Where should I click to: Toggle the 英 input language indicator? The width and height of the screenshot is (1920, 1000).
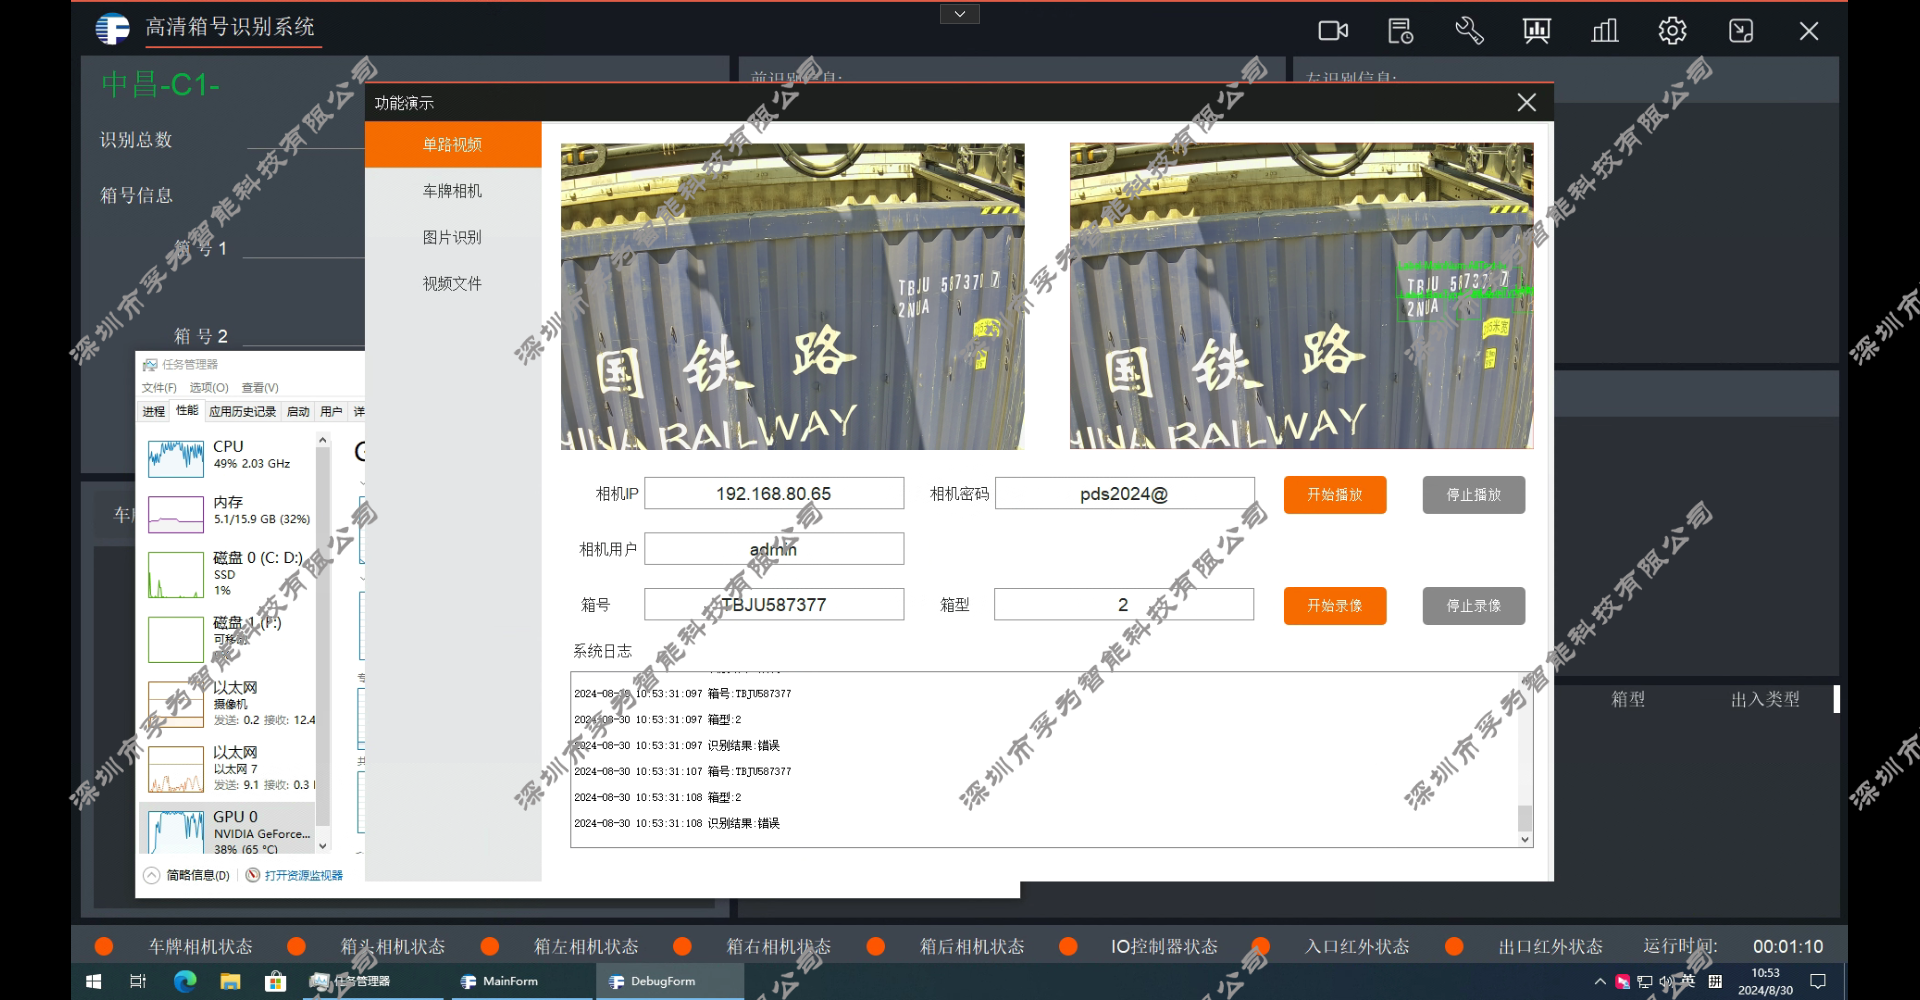click(x=1688, y=982)
